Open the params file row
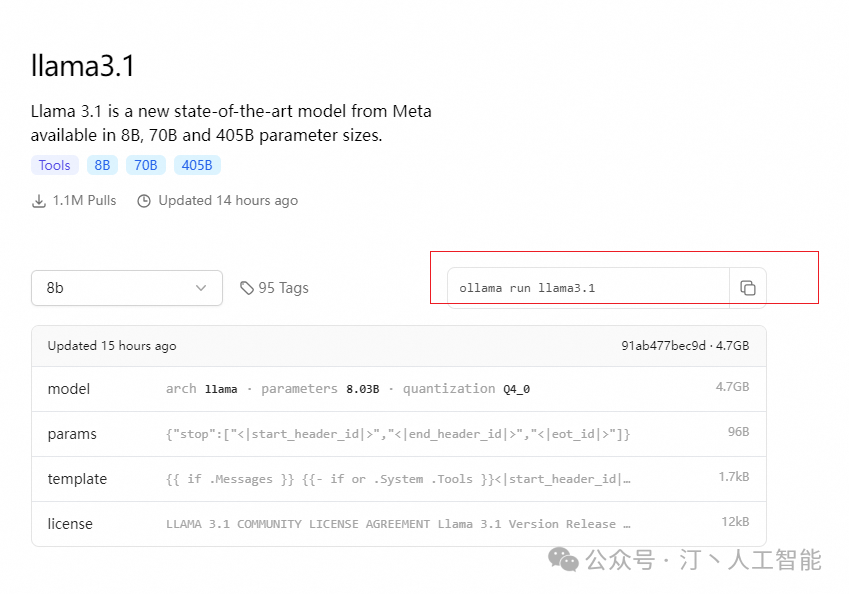849x594 pixels. tap(398, 434)
